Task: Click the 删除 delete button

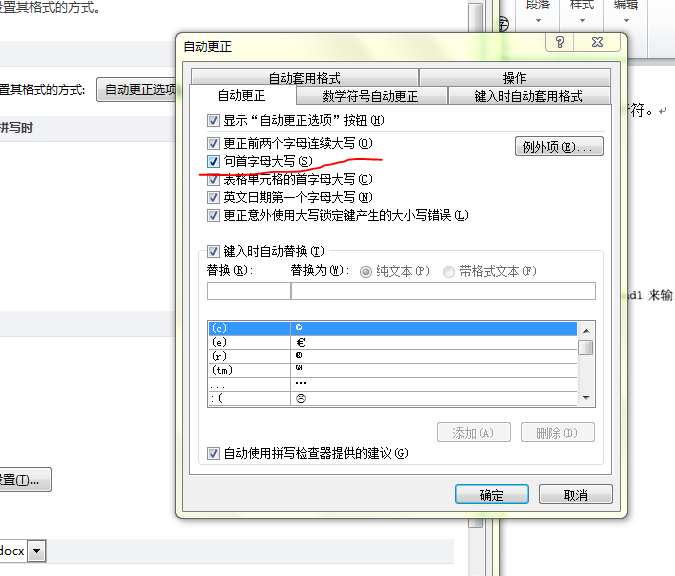Action: coord(557,432)
